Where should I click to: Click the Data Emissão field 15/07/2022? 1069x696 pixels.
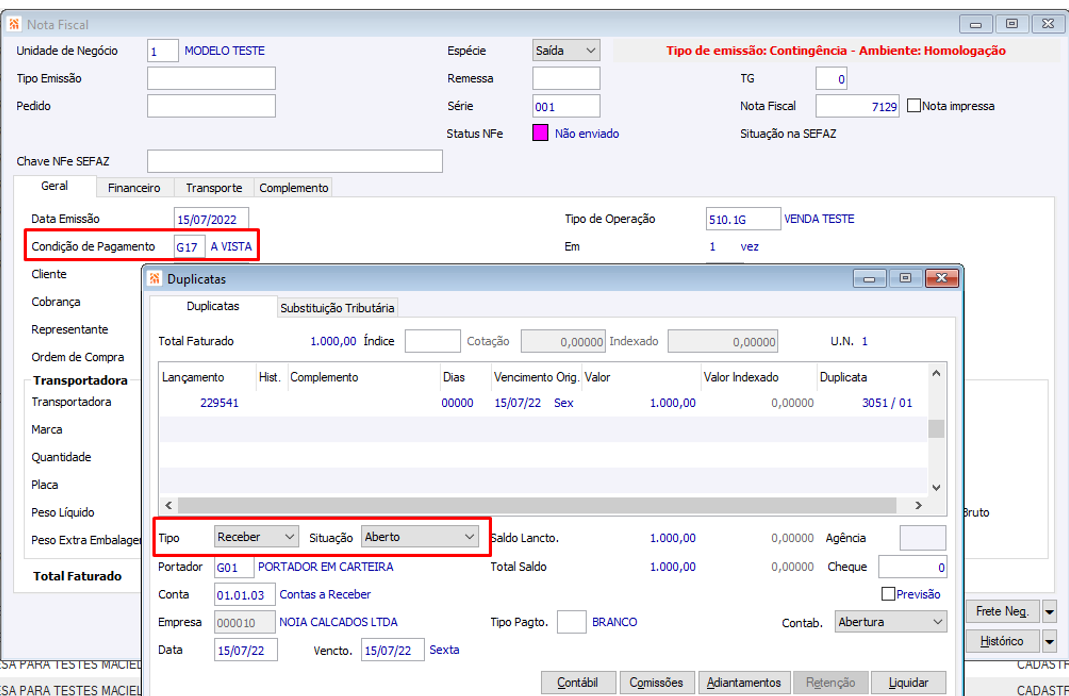pos(211,220)
